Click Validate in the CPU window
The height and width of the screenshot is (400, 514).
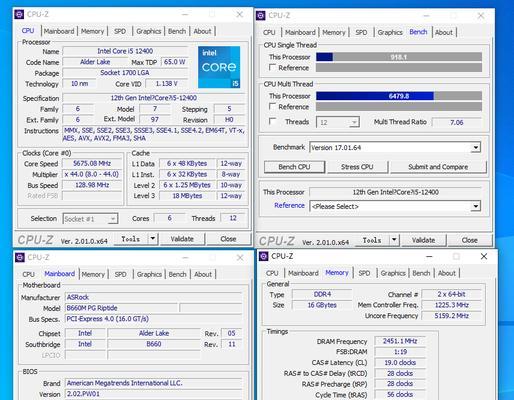tap(182, 239)
